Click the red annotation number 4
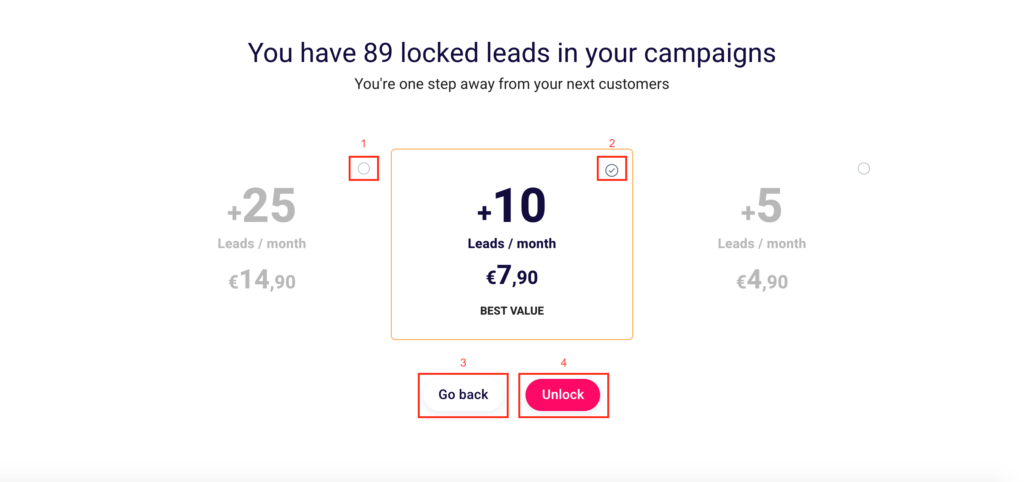This screenshot has width=1024, height=482. coord(564,363)
